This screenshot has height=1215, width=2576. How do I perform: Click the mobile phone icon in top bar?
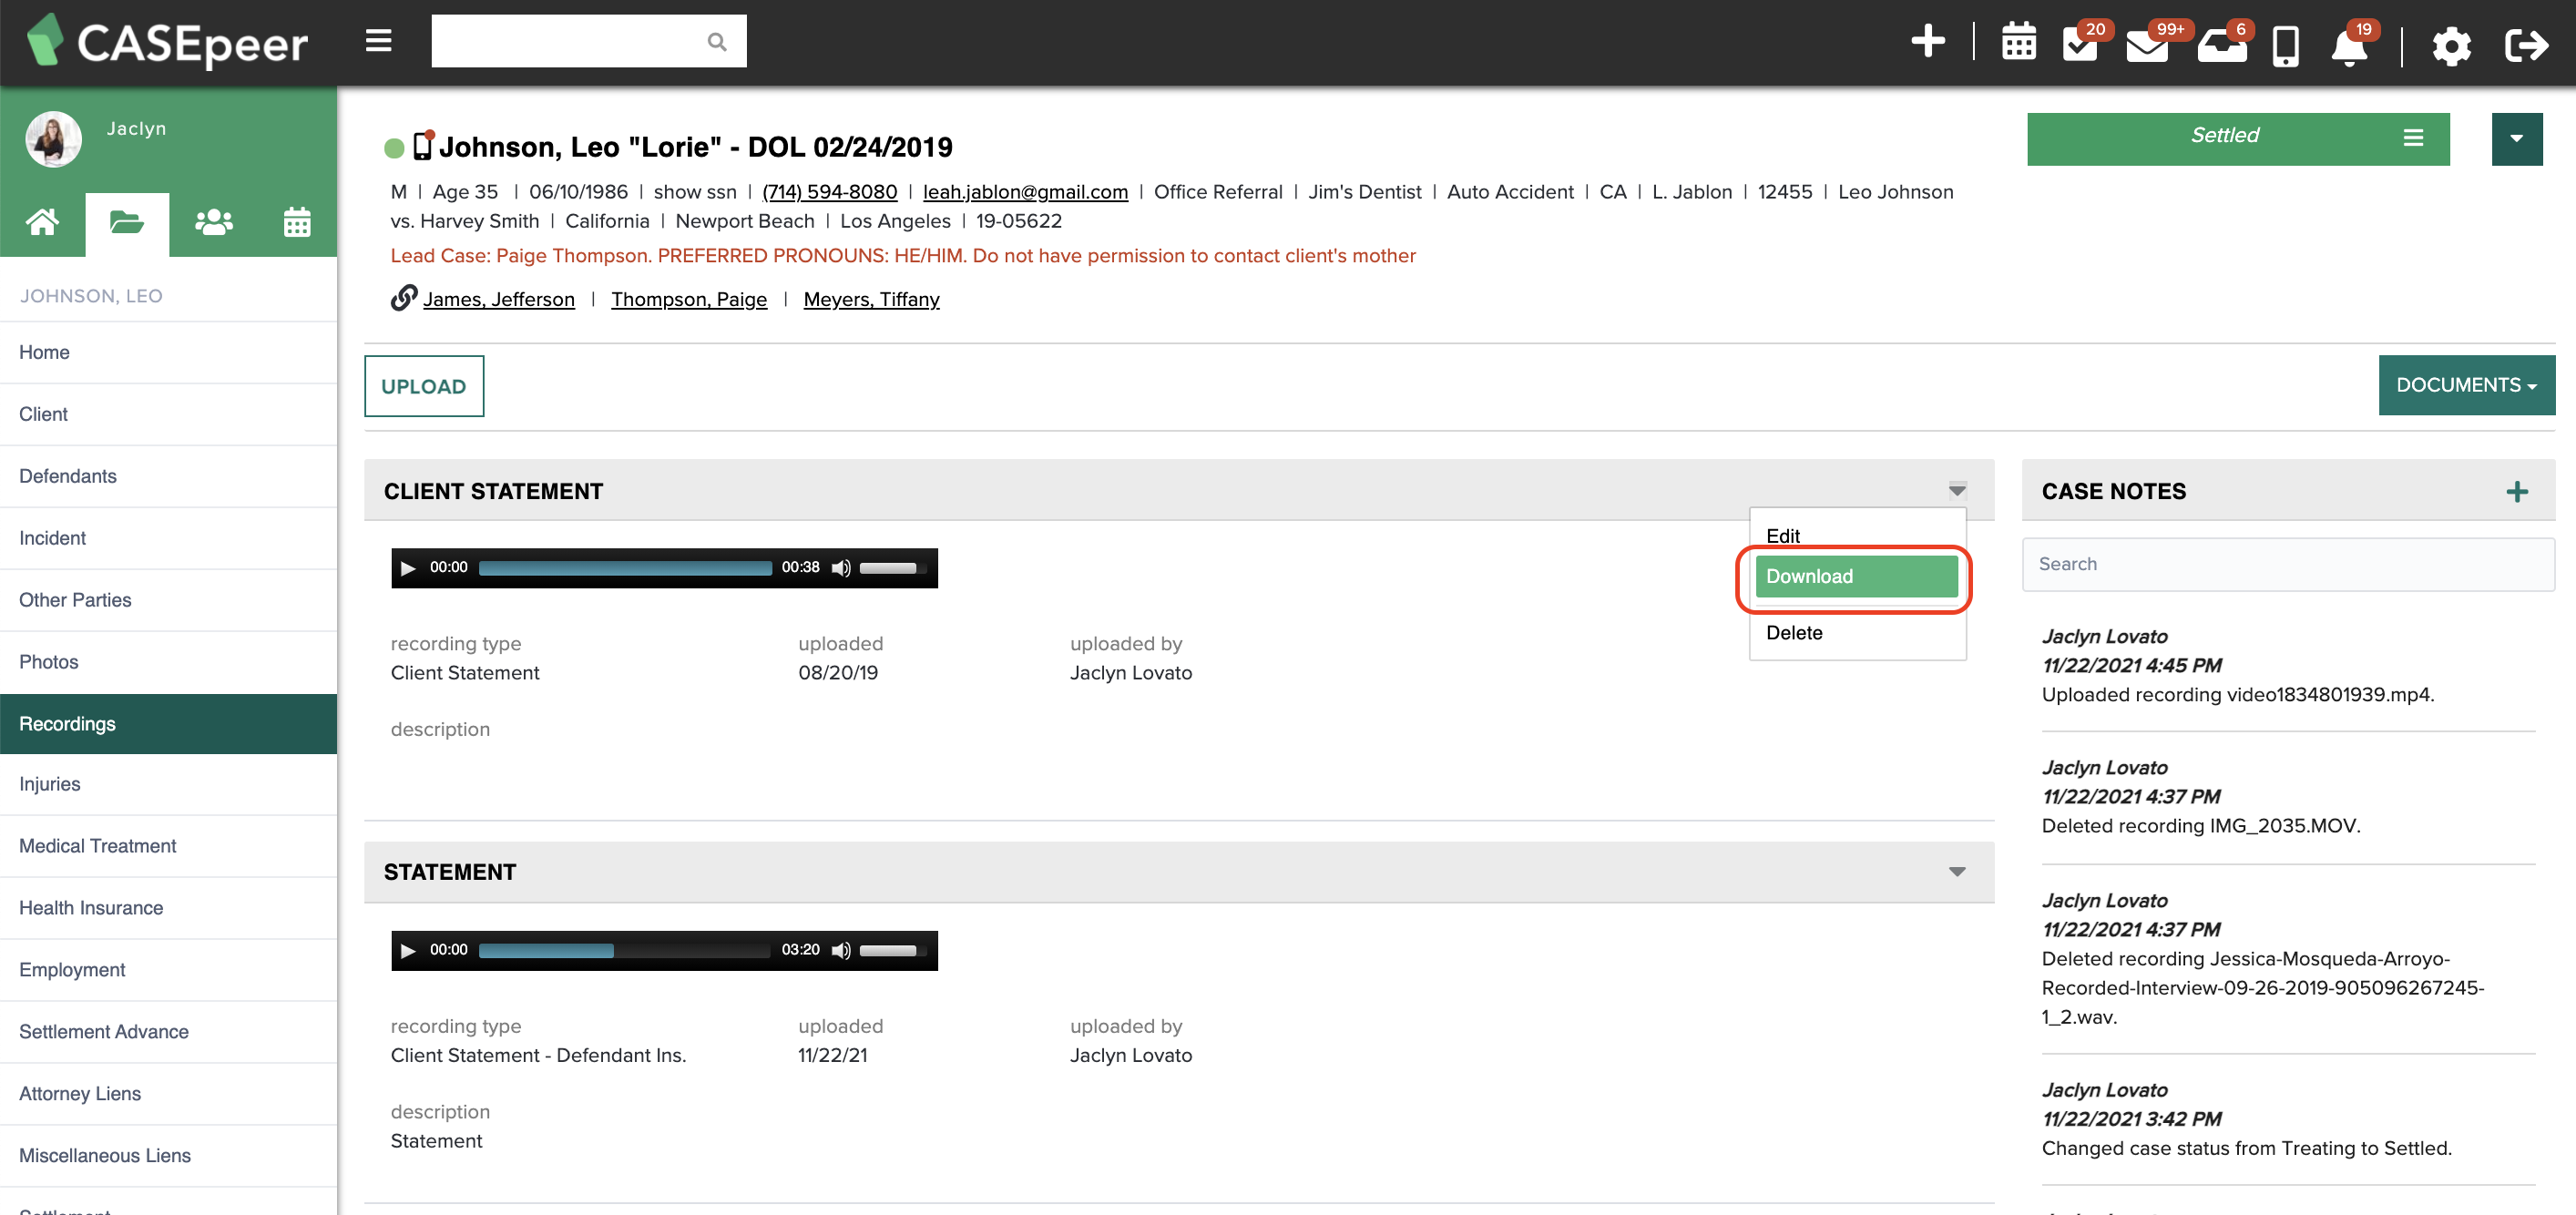(x=2285, y=46)
